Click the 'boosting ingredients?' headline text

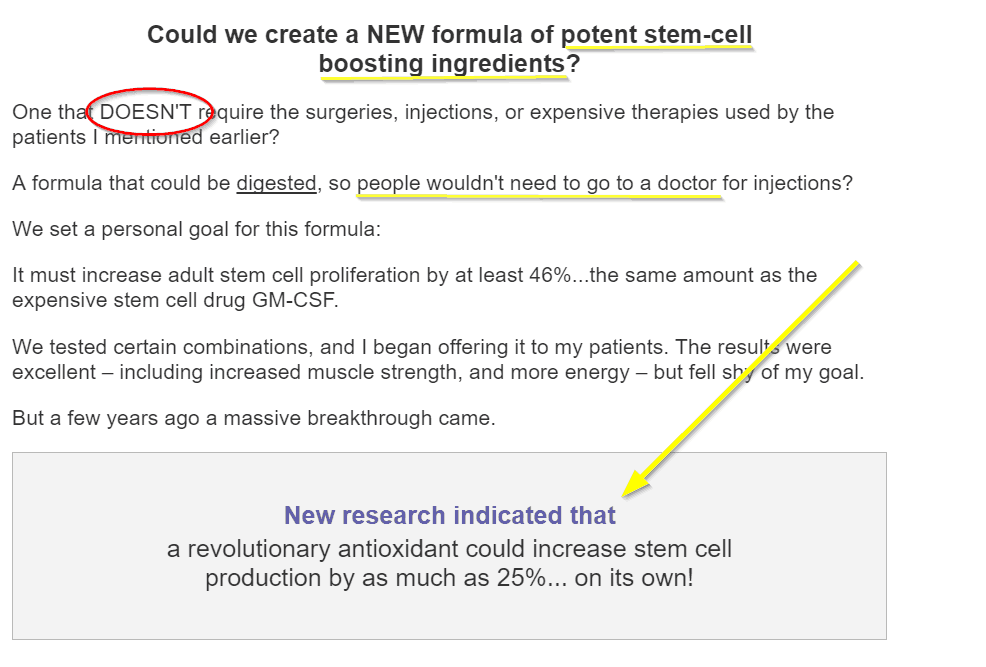coord(450,63)
